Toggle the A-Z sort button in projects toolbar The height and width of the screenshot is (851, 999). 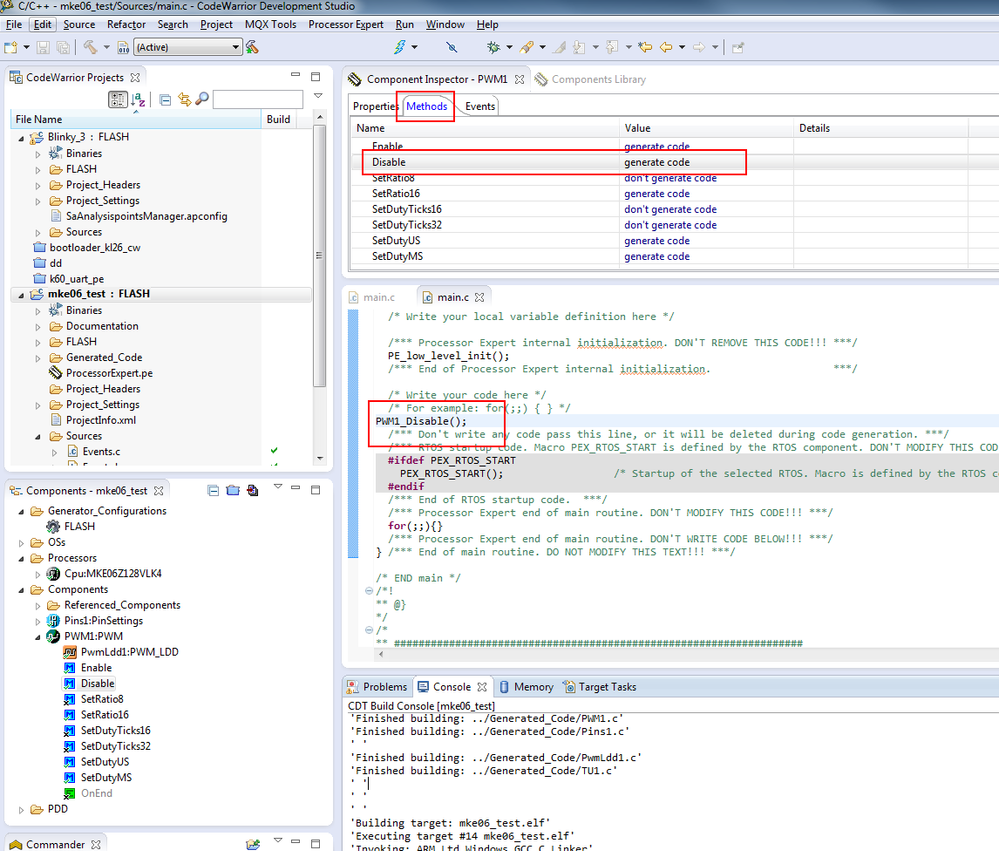pyautogui.click(x=139, y=99)
